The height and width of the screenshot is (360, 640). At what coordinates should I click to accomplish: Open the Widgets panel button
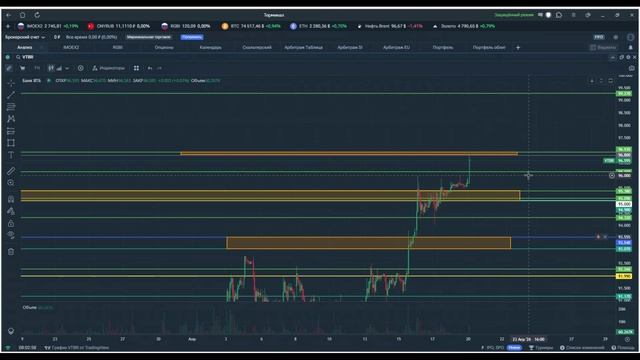click(x=603, y=47)
